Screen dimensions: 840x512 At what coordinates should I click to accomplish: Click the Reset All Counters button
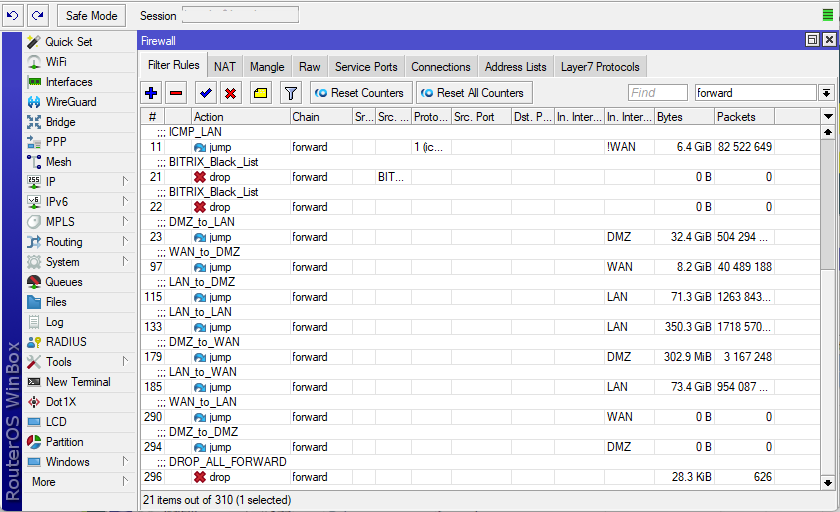[x=473, y=93]
